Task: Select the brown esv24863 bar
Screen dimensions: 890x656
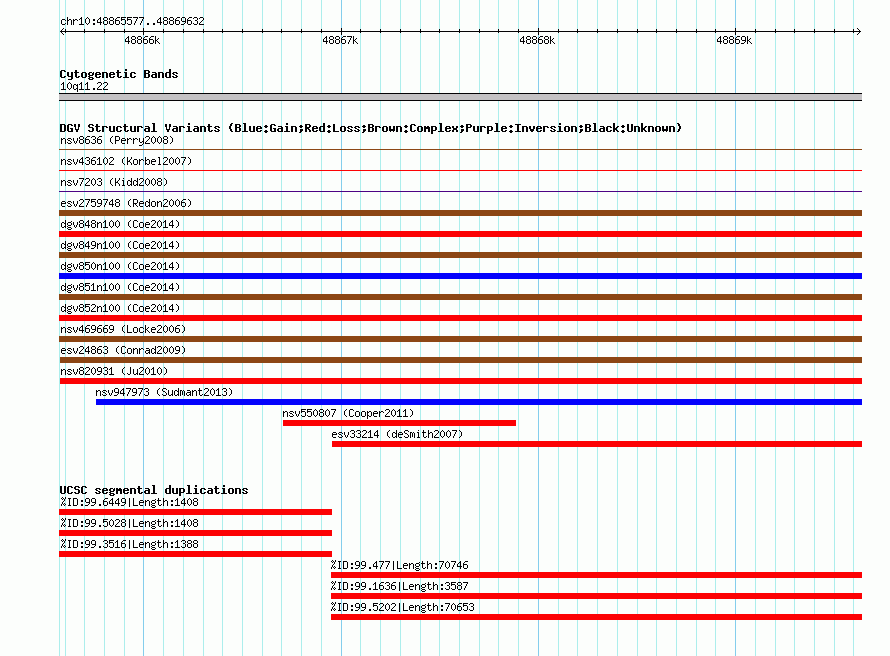Action: (460, 360)
